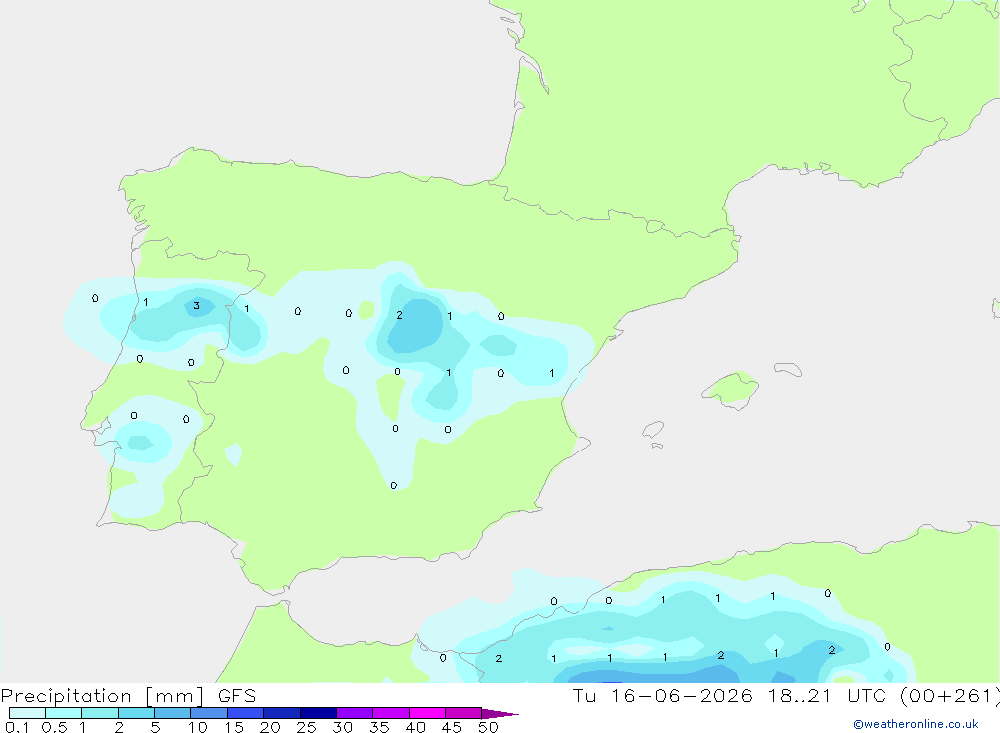Click the 0.1–0.5 mm legend color swatch
This screenshot has height=733, width=1000.
point(27,713)
